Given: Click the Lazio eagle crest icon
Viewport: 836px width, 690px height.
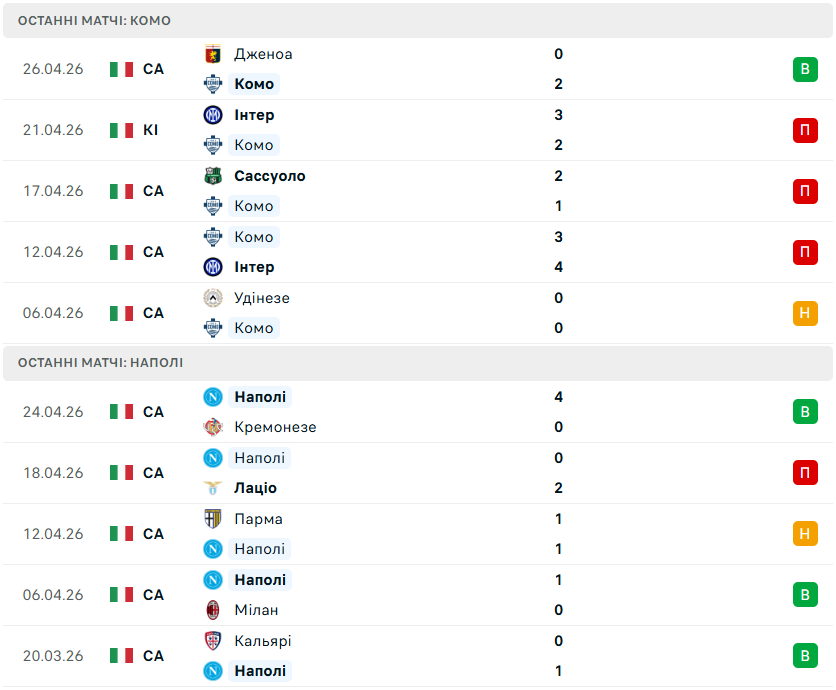Looking at the screenshot, I should (x=213, y=488).
